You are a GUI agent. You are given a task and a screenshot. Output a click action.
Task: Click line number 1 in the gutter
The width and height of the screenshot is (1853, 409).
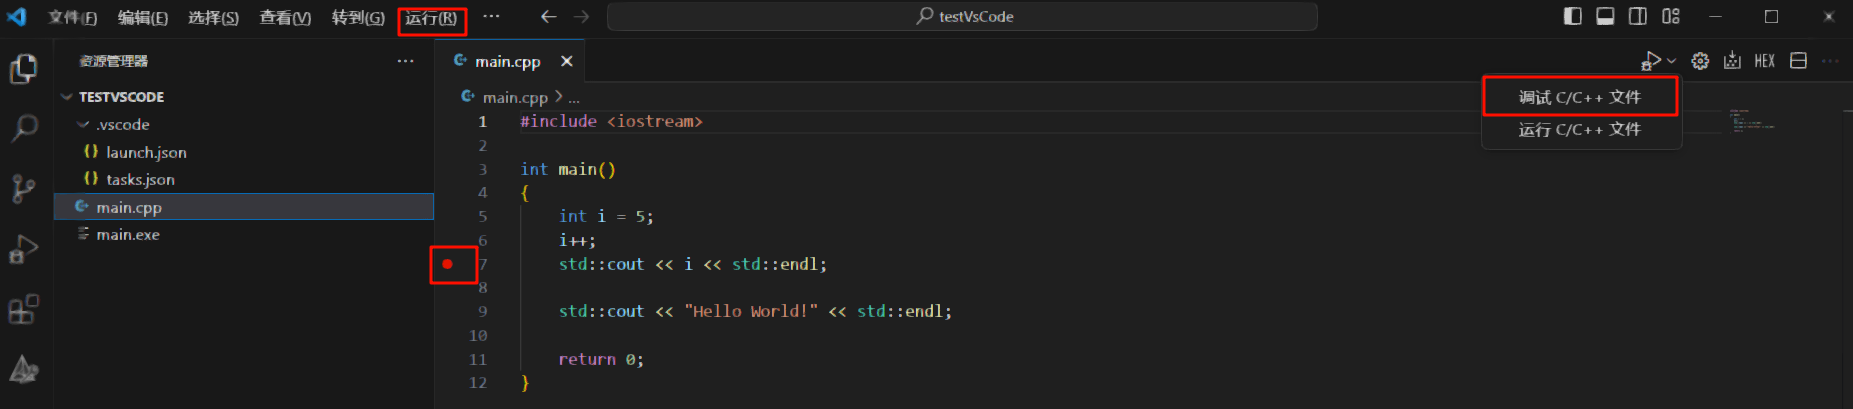click(x=482, y=121)
